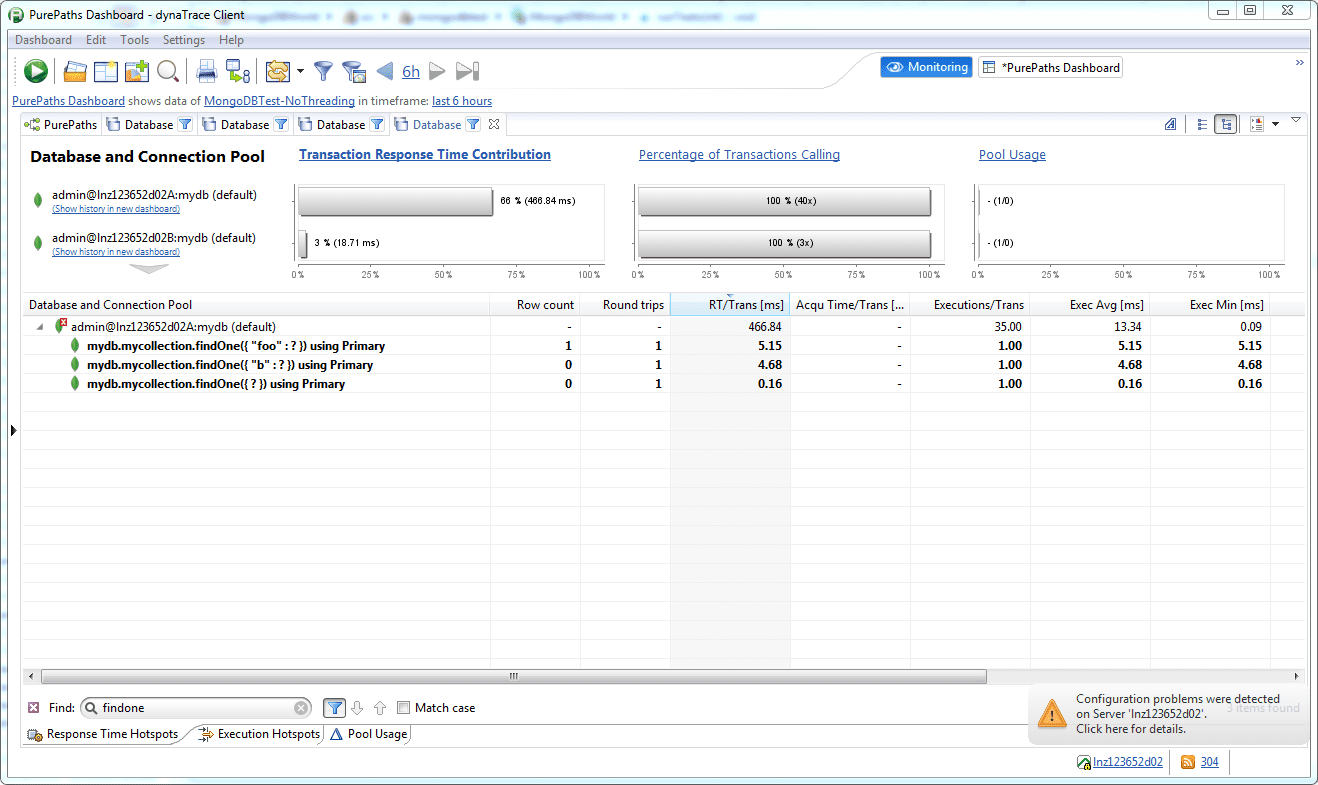Open the Help menu
This screenshot has height=785, width=1318.
231,40
